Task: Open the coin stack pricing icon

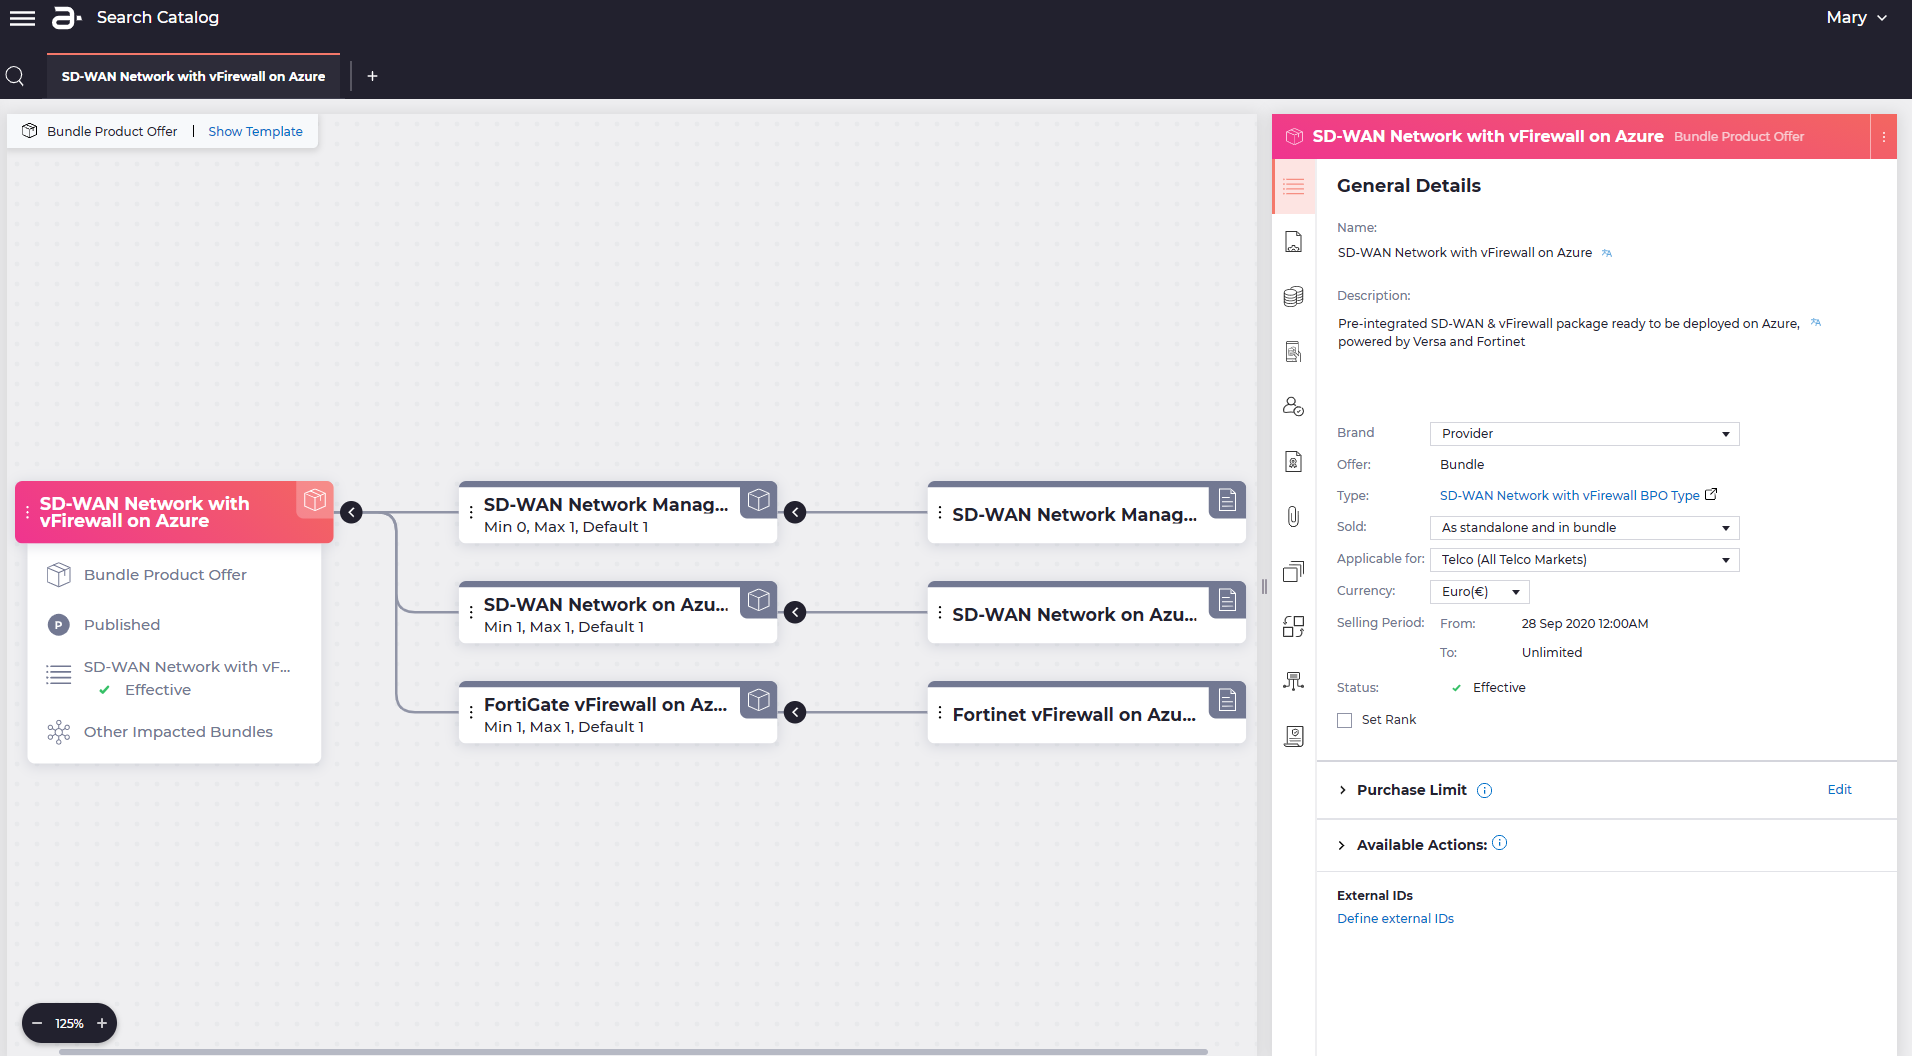Action: pyautogui.click(x=1294, y=297)
